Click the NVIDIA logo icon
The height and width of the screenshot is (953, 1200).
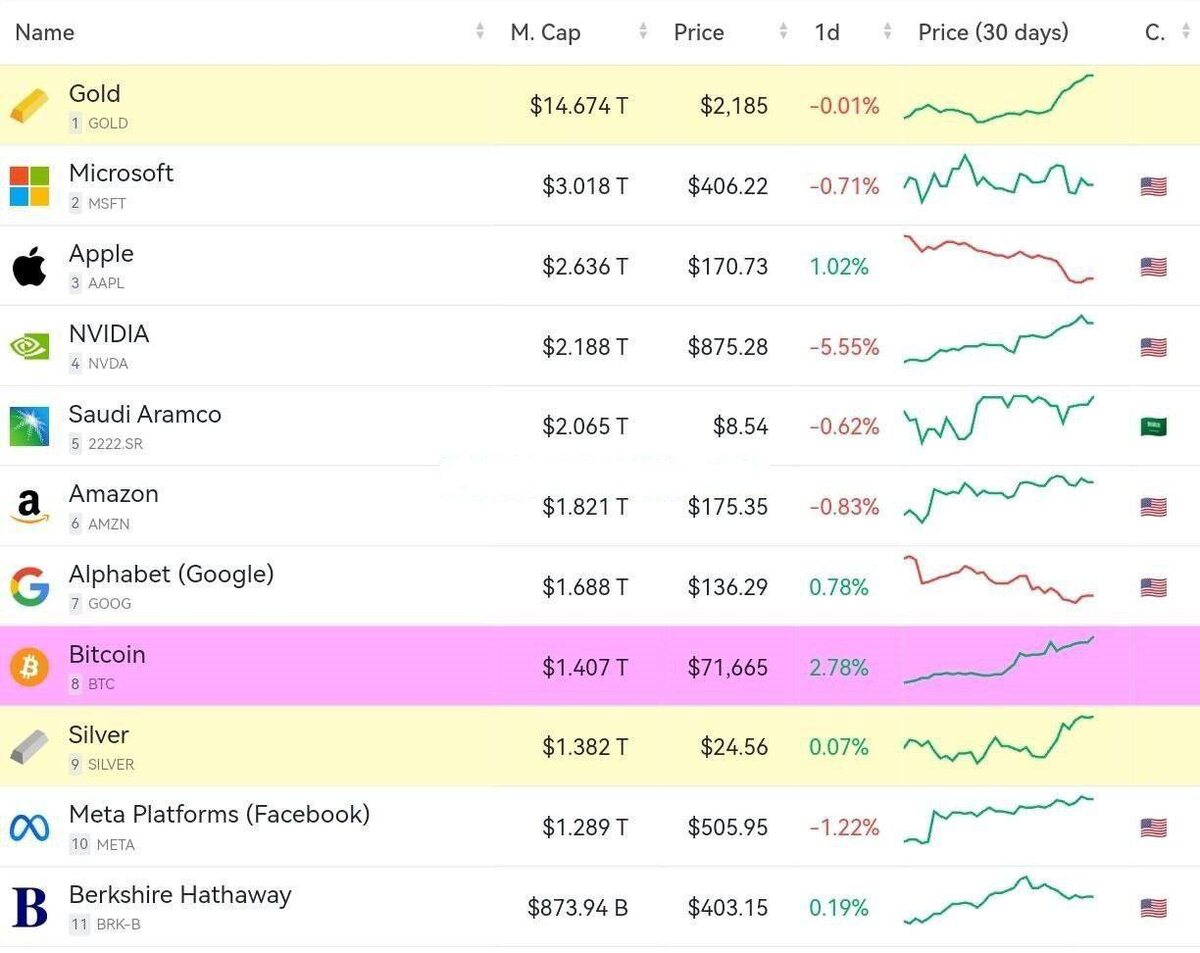[x=29, y=347]
